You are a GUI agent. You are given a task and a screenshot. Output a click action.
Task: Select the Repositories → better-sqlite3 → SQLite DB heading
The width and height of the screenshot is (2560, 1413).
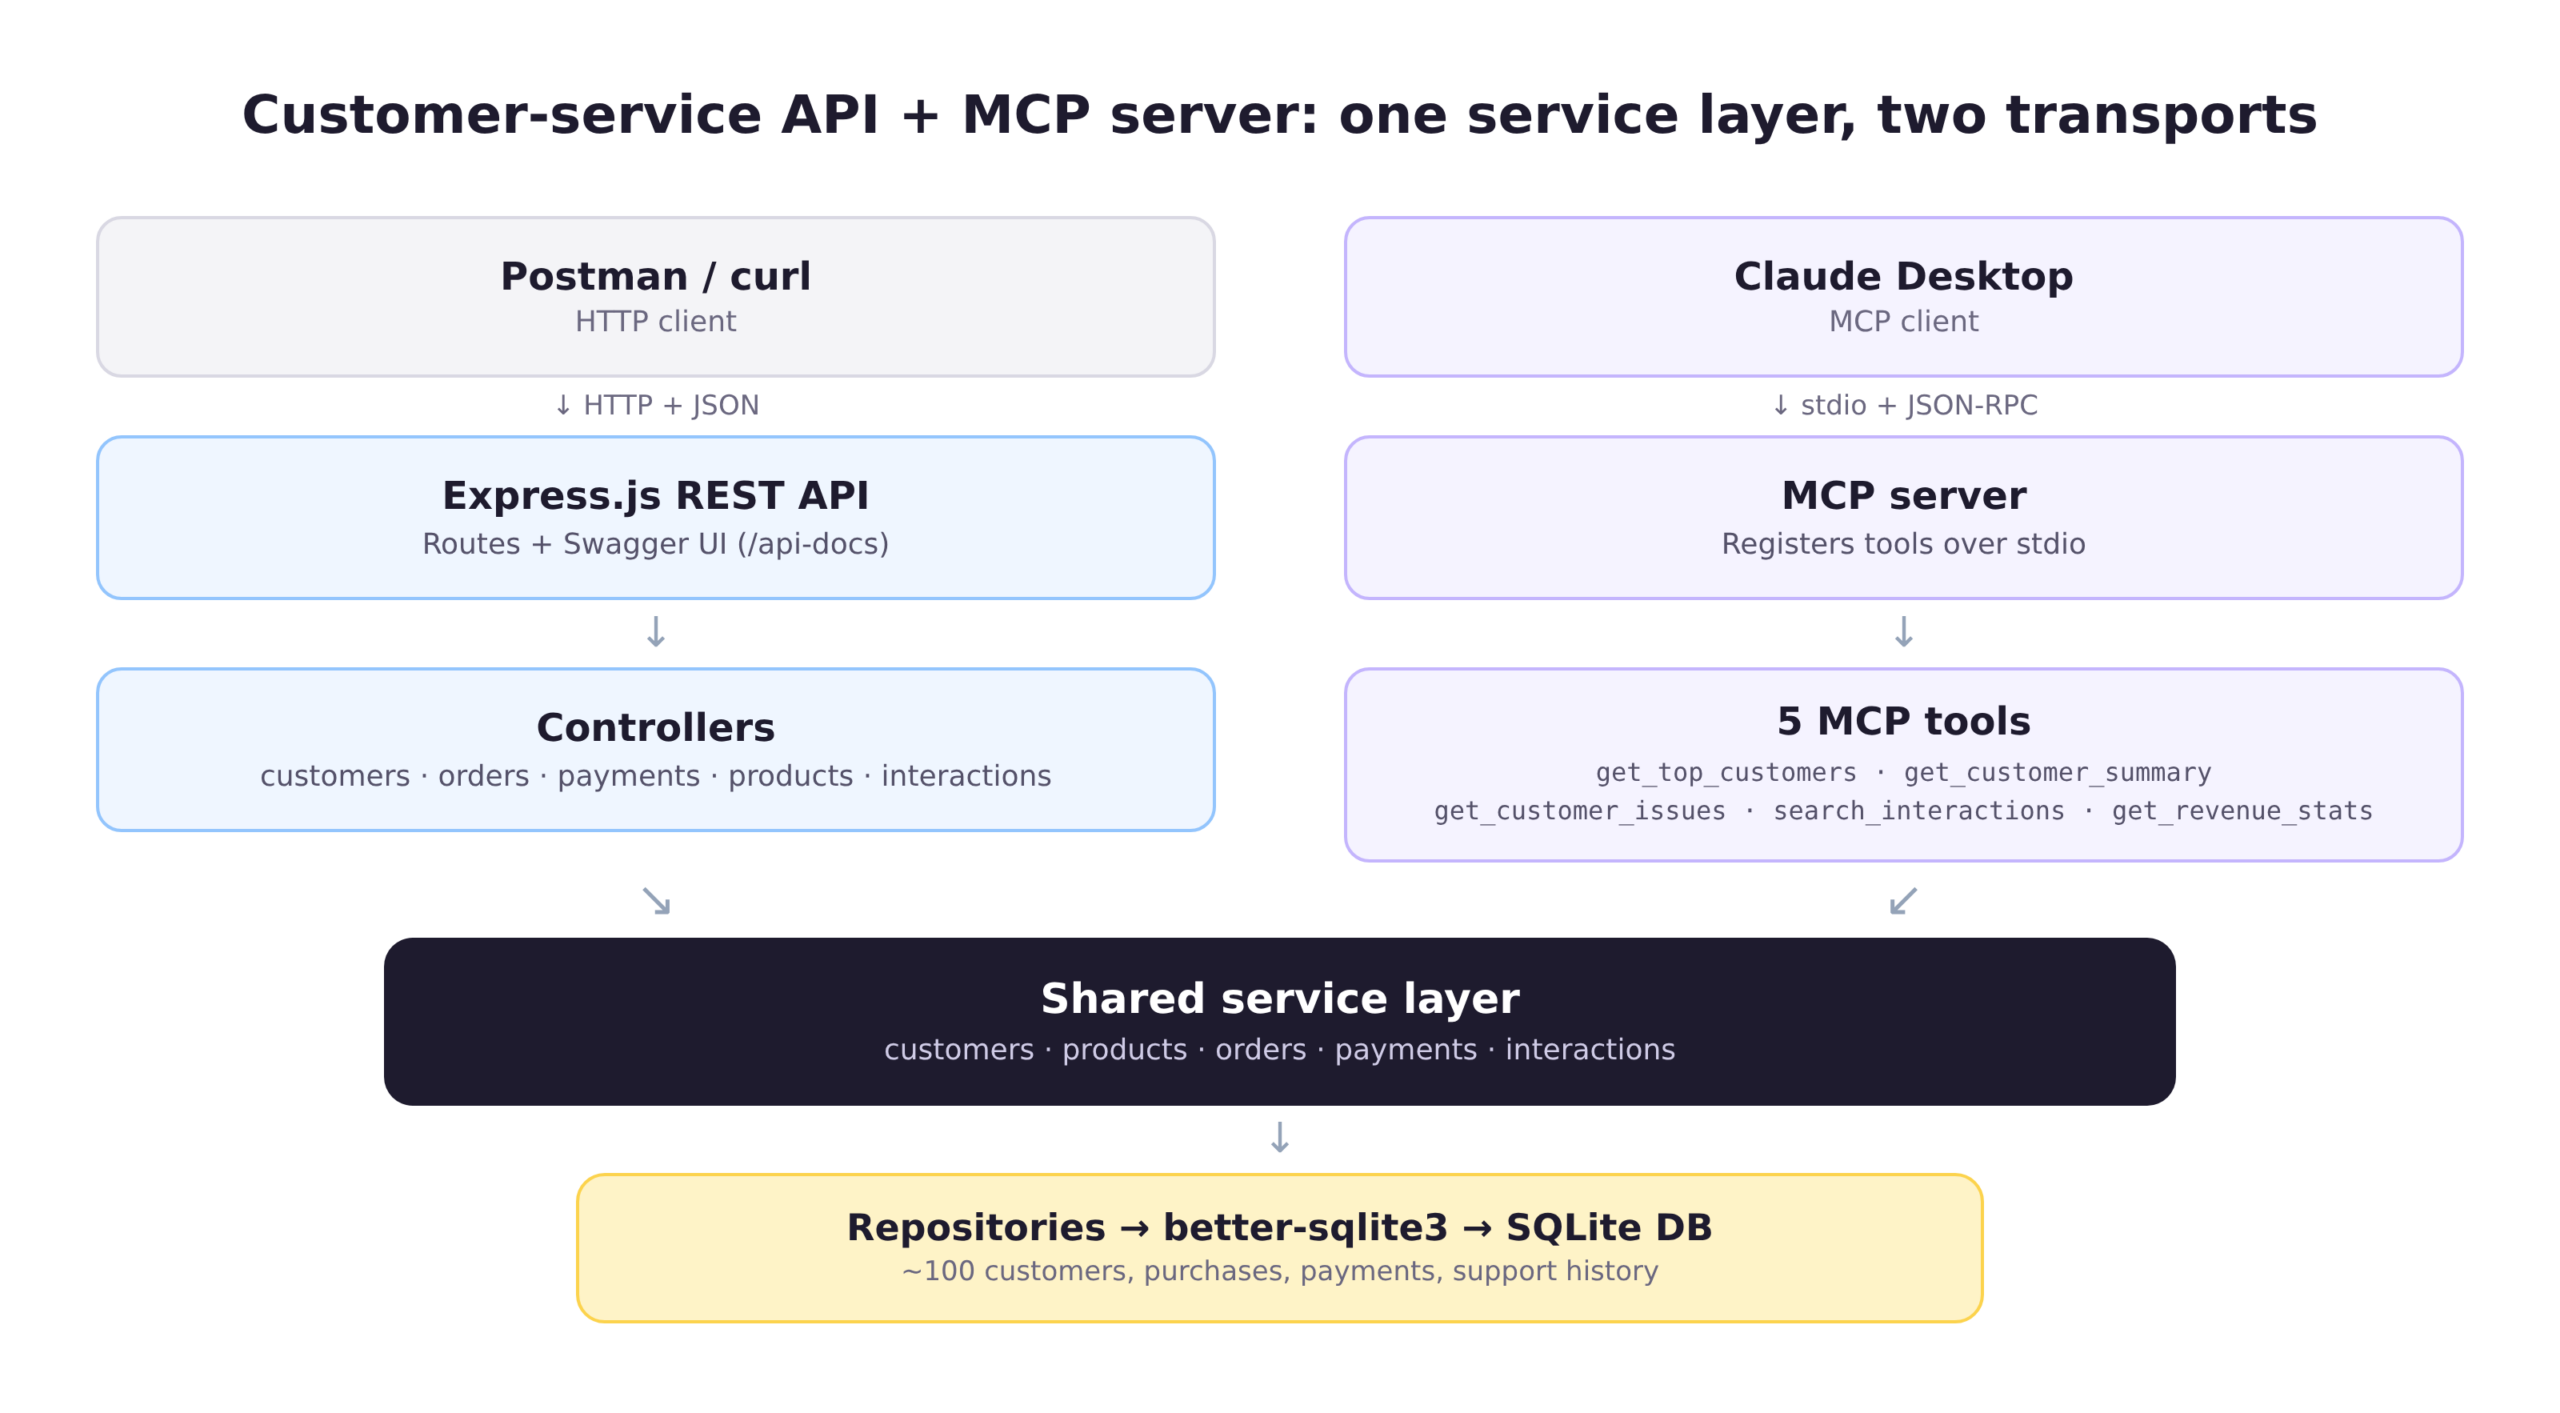[x=1279, y=1228]
